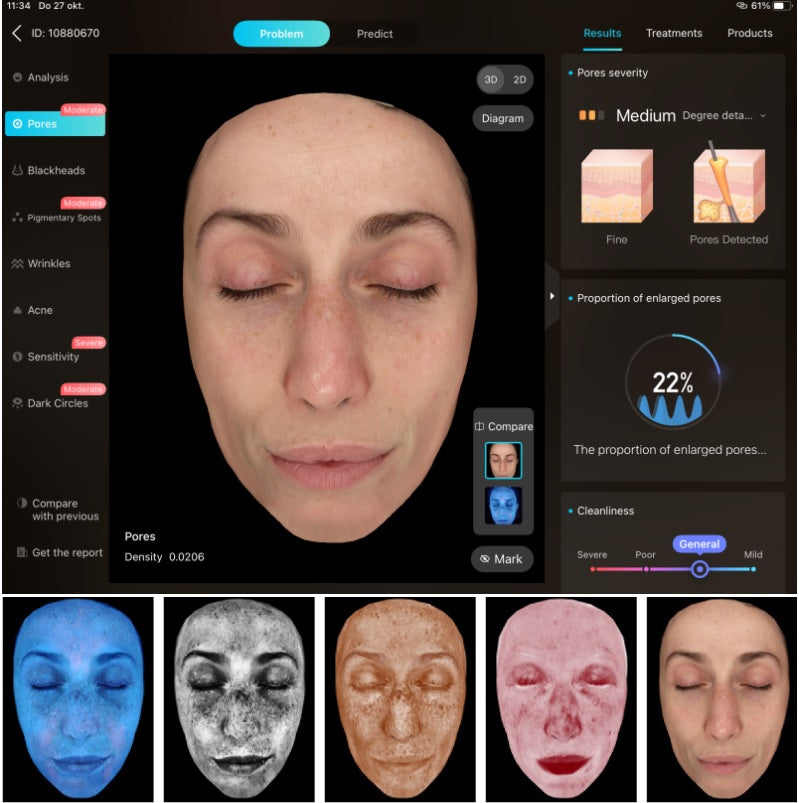Screen dimensions: 799x803
Task: Select the Wrinkles icon in sidebar
Action: pyautogui.click(x=17, y=263)
